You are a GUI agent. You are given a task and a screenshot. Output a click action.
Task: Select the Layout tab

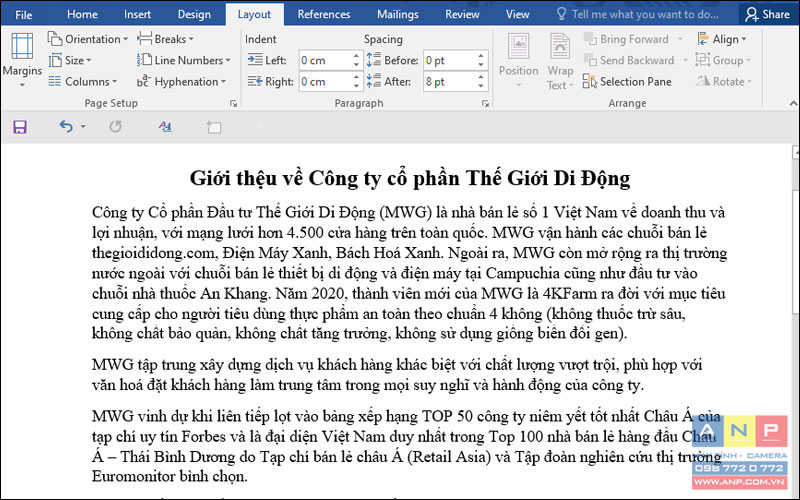[254, 14]
